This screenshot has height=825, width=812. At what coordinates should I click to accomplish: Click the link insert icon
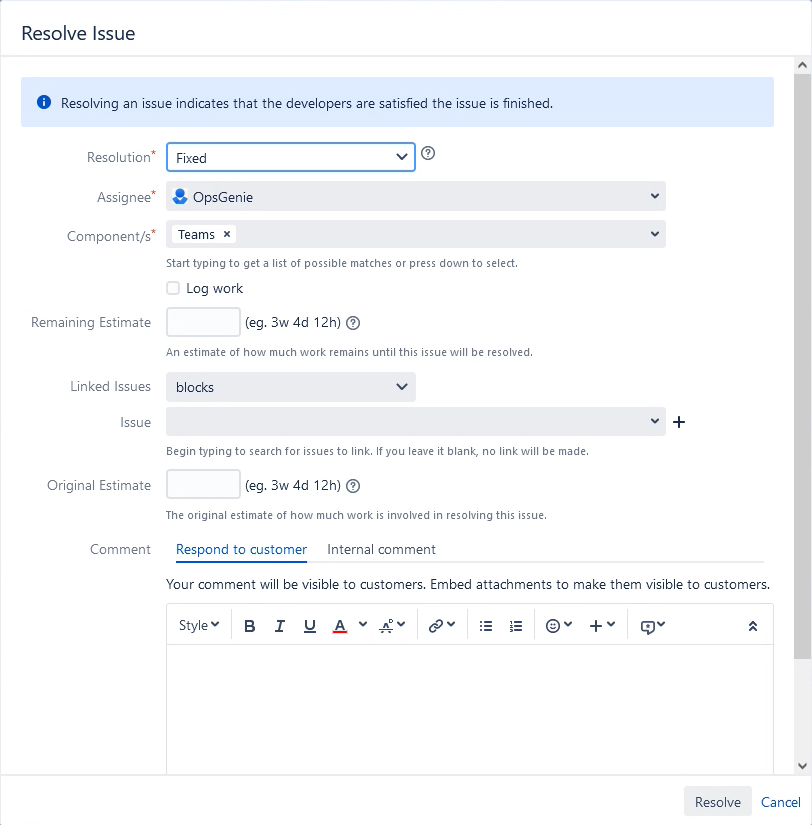pos(441,626)
